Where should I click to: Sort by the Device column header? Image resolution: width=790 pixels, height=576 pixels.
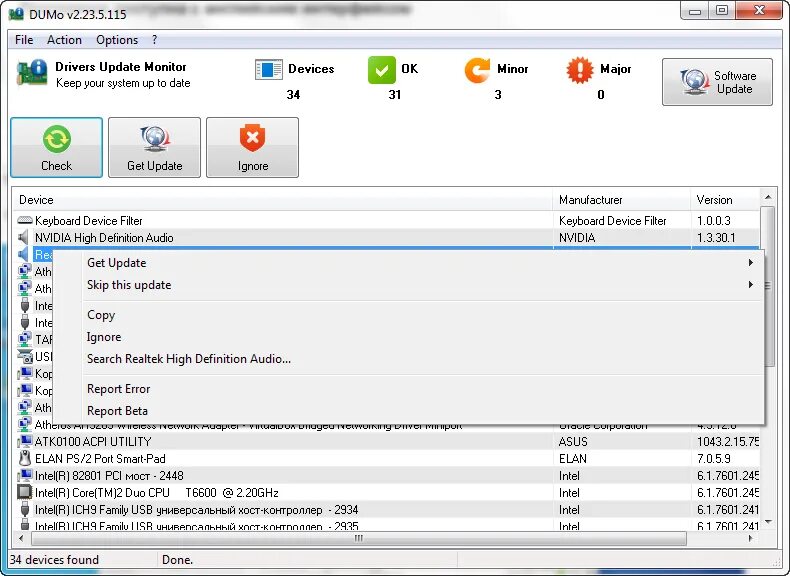[x=283, y=200]
